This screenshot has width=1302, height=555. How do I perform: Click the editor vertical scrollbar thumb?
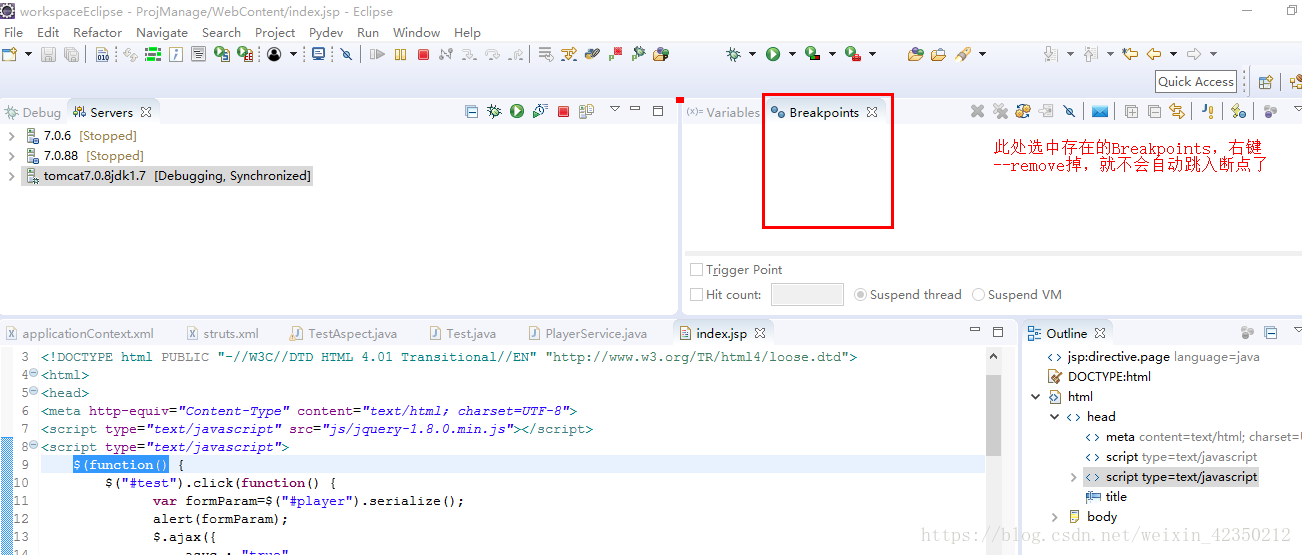[x=993, y=414]
